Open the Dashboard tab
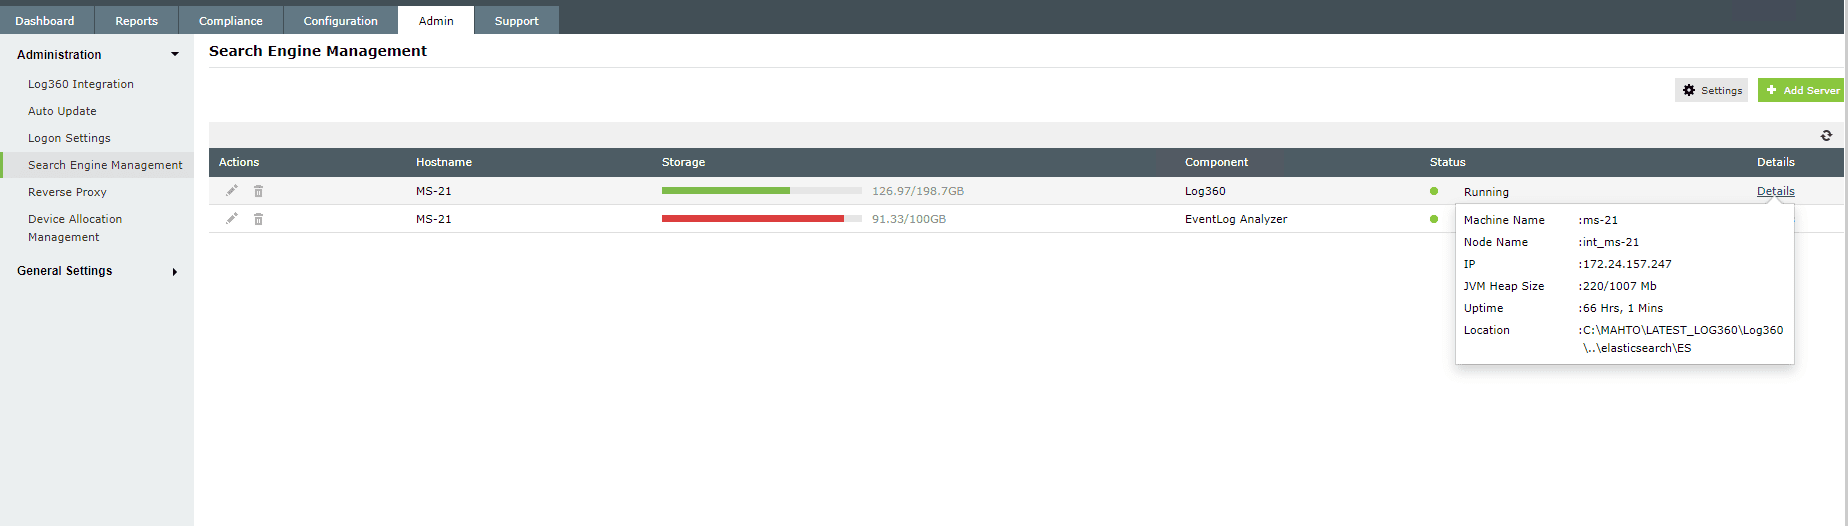Screen dimensions: 1848x526 (x=45, y=20)
